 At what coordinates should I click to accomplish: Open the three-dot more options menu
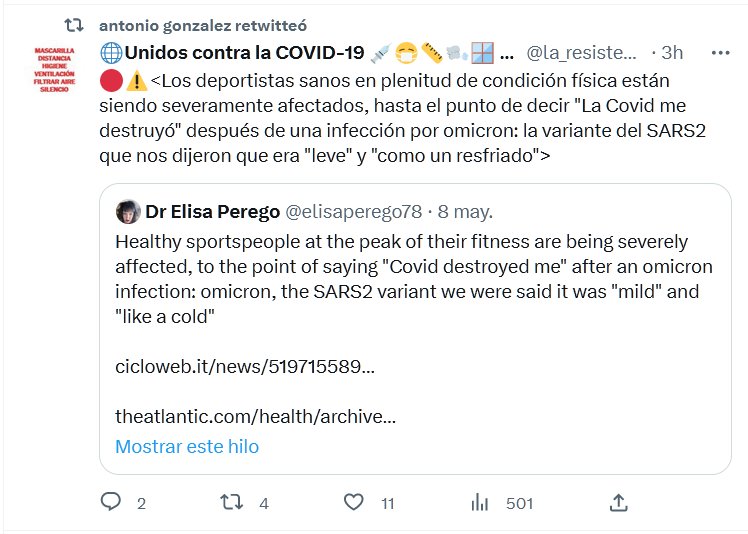(720, 52)
